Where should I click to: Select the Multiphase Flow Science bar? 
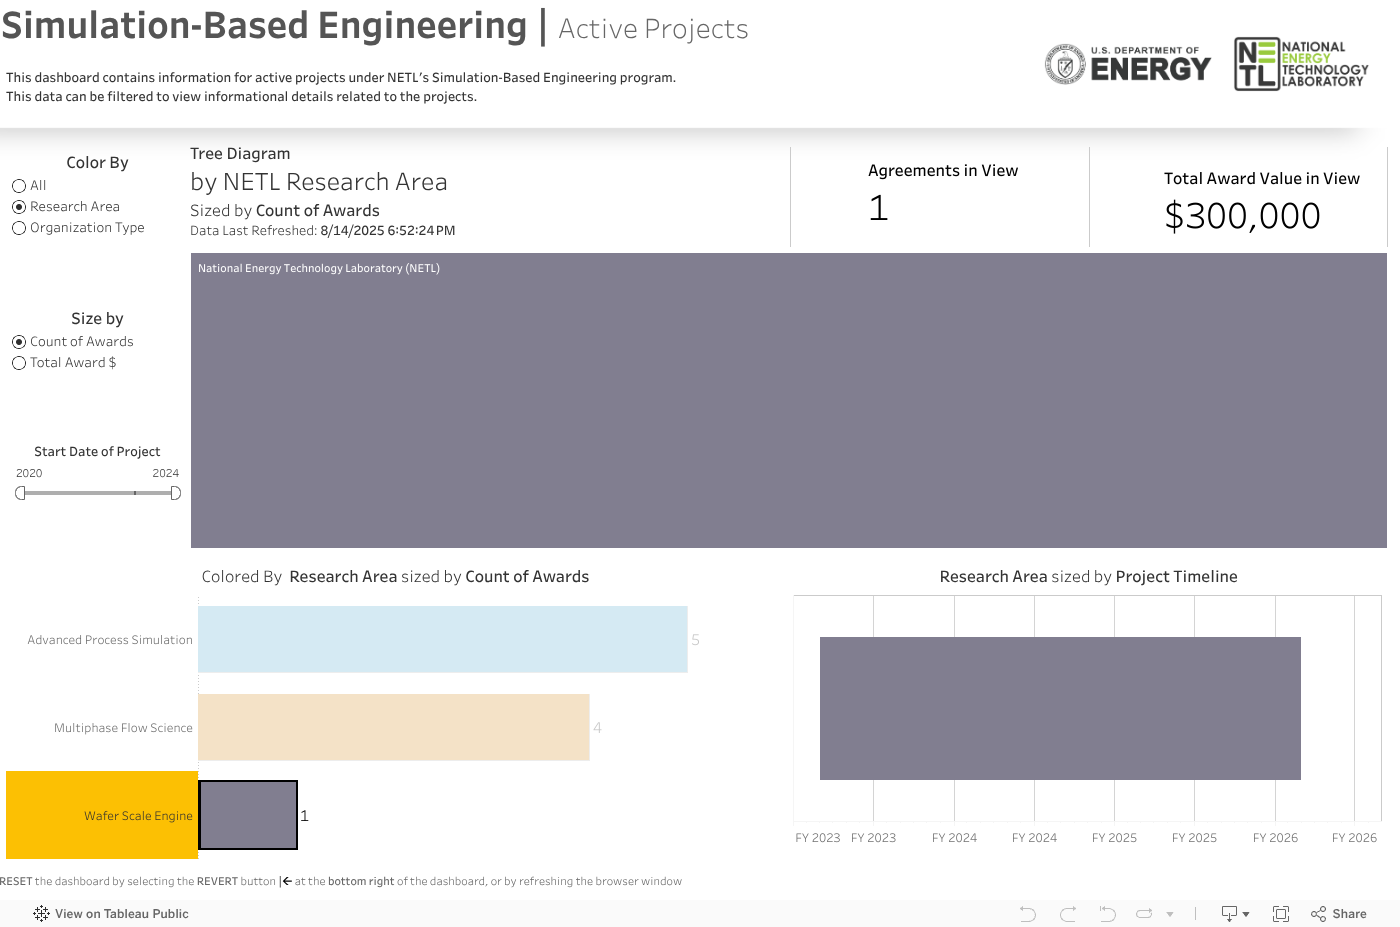tap(393, 727)
